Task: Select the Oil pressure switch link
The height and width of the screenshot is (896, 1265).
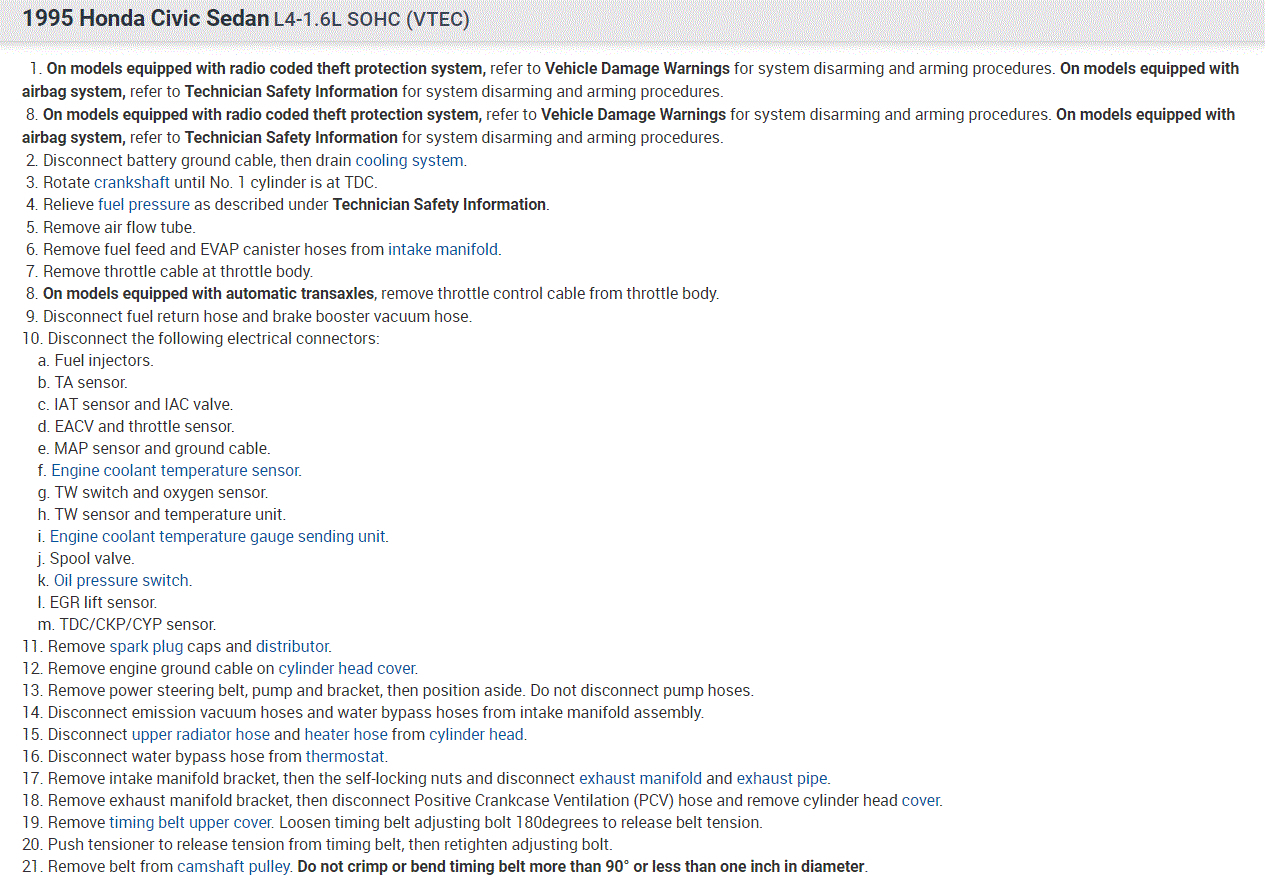Action: tap(121, 580)
